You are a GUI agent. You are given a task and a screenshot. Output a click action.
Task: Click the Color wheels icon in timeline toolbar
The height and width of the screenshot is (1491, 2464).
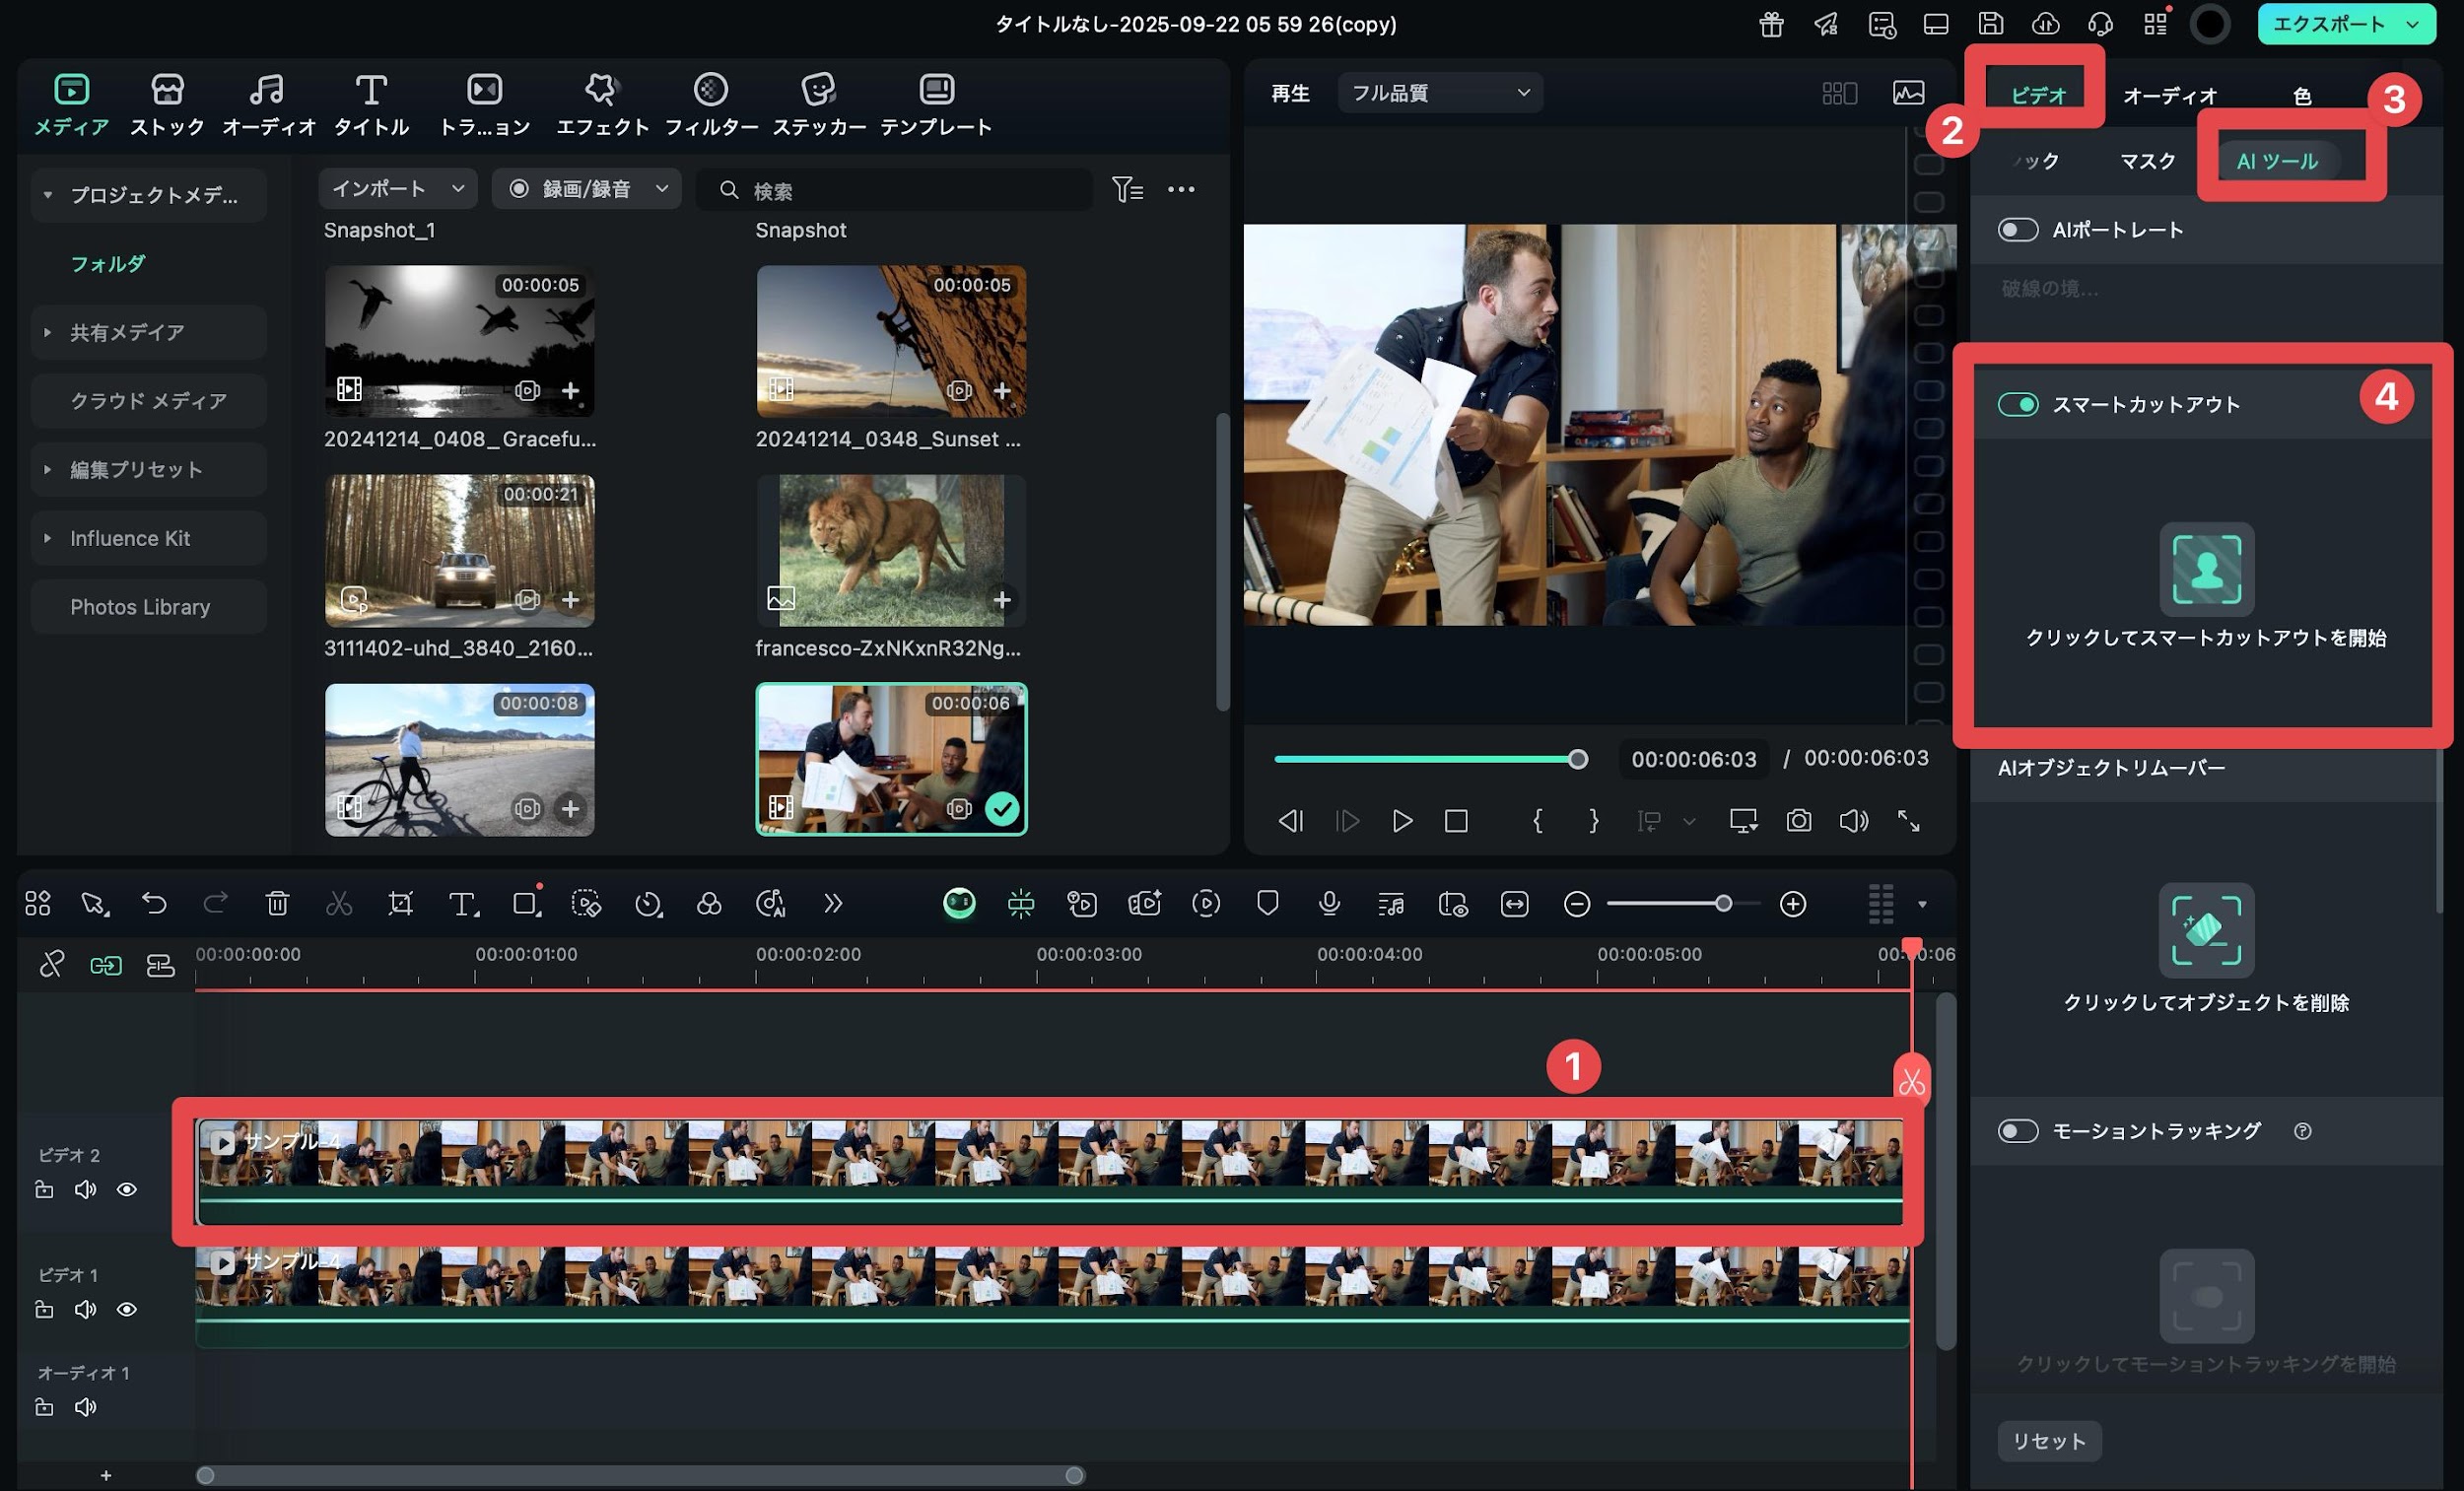pos(709,904)
